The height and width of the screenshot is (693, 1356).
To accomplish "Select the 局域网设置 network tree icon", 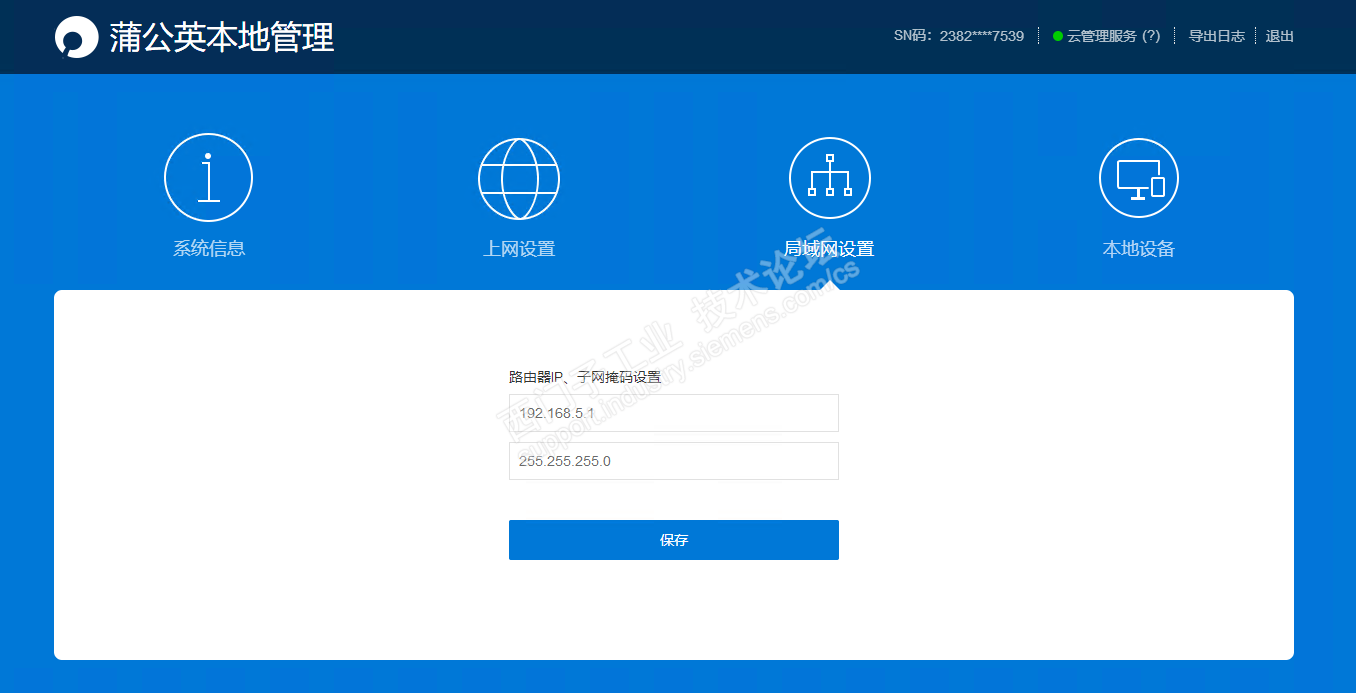I will (x=830, y=178).
